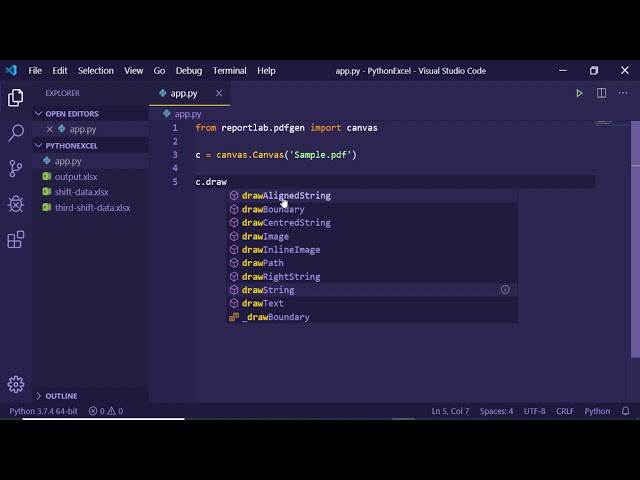
Task: Restore down the VS Code window
Action: point(594,71)
